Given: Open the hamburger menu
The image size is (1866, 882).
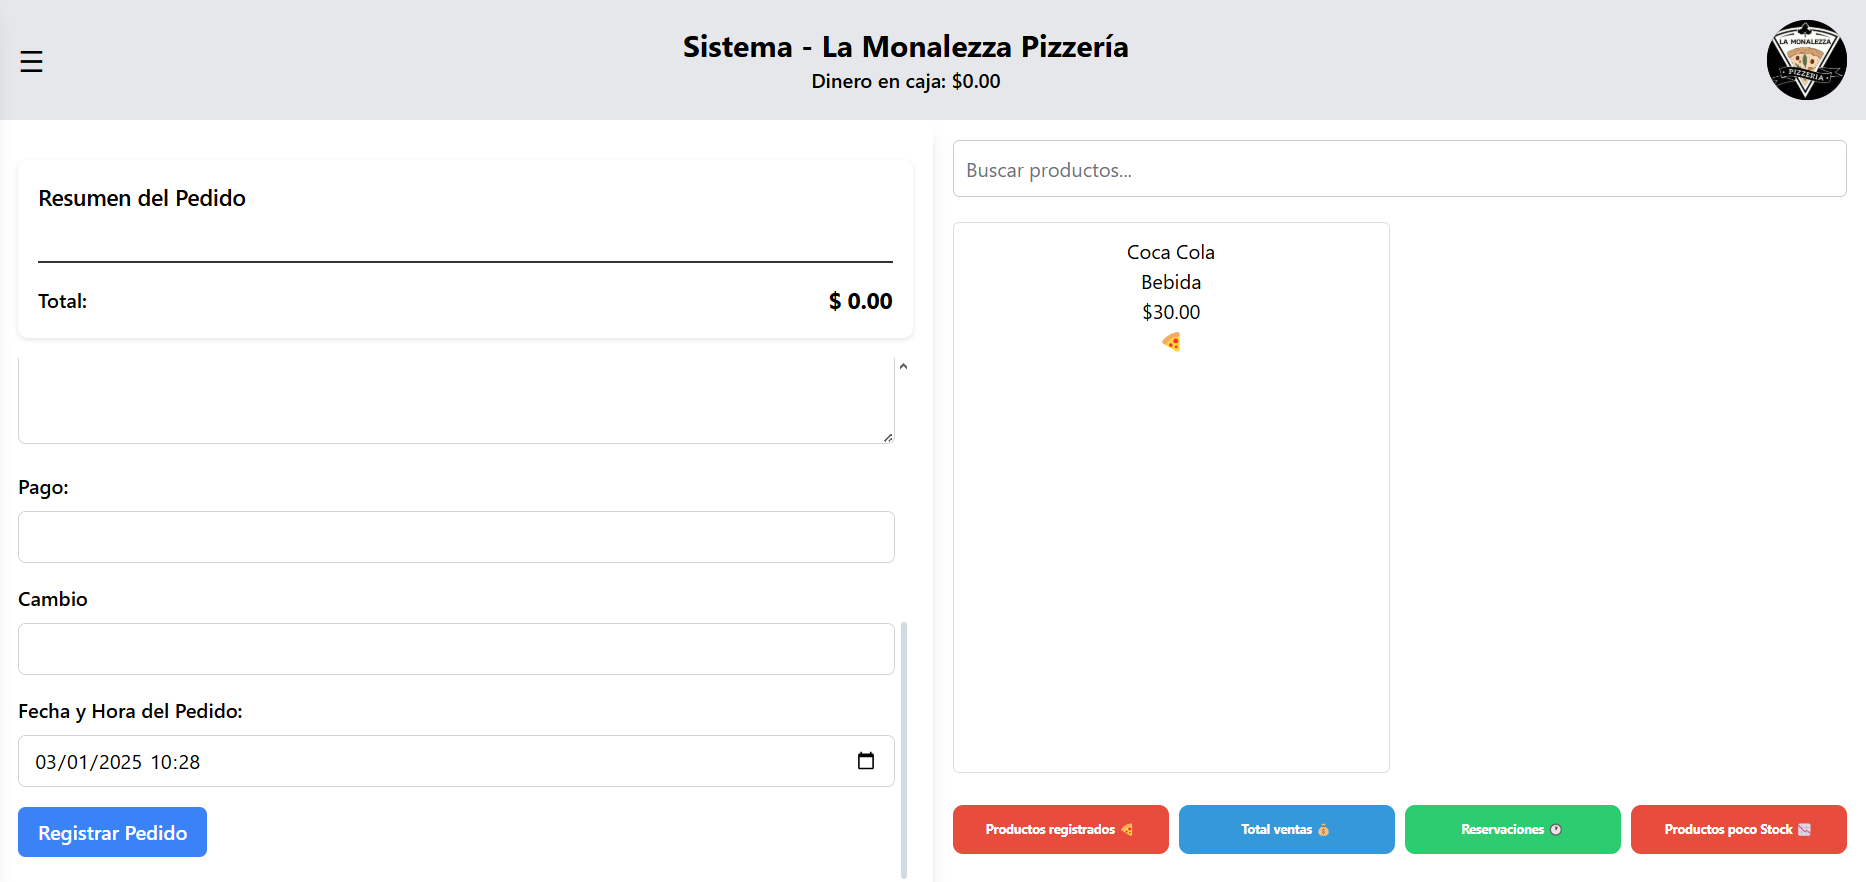Looking at the screenshot, I should [31, 62].
